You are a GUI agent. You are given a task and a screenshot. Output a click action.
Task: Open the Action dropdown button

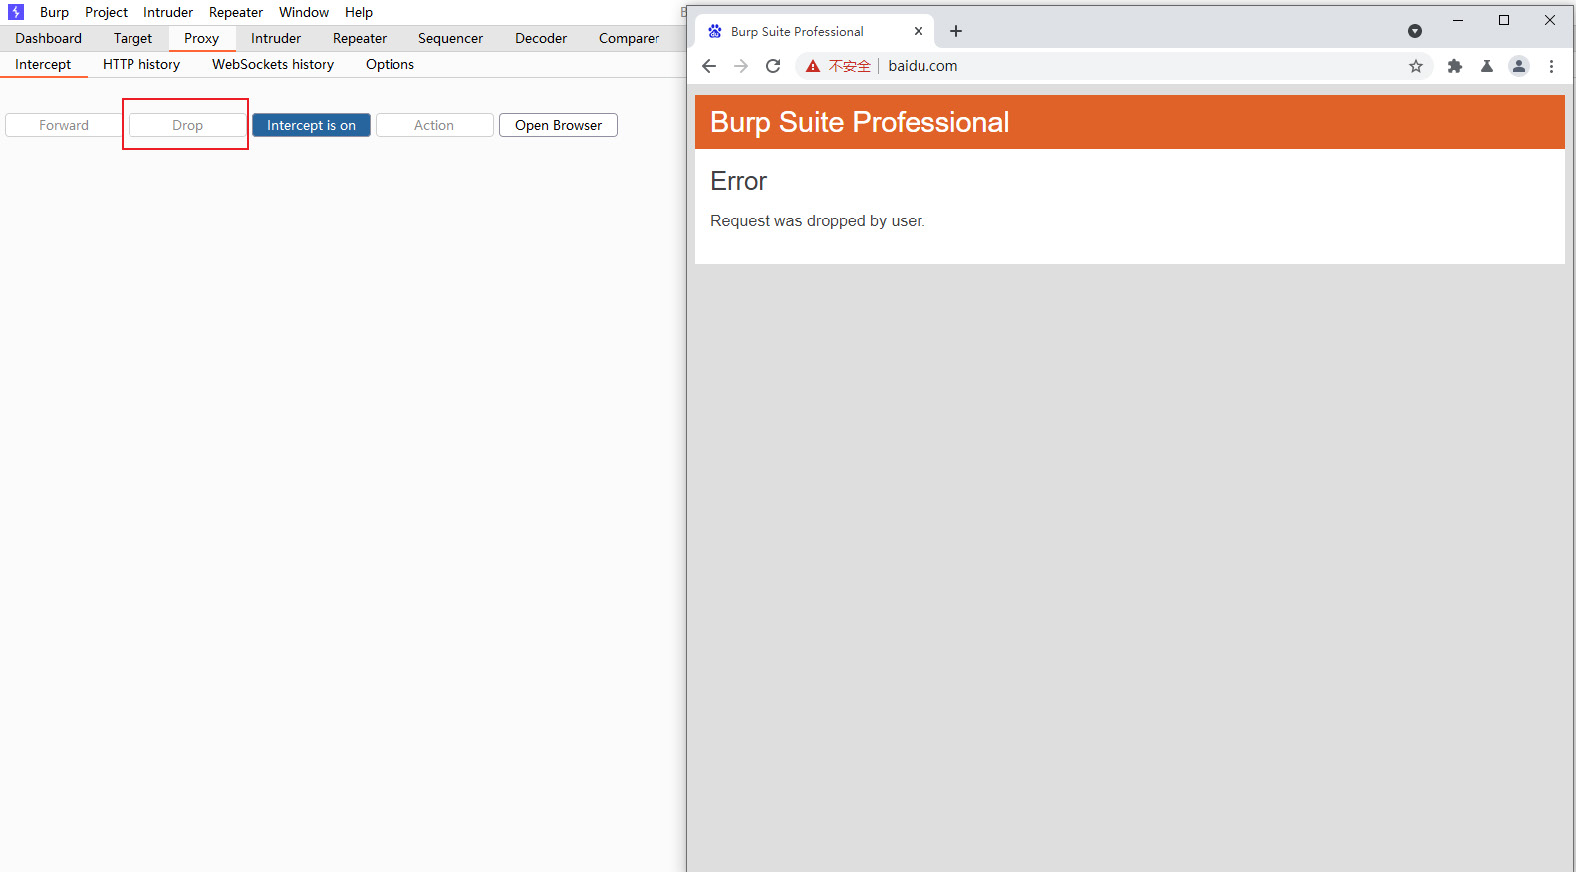[x=434, y=125]
